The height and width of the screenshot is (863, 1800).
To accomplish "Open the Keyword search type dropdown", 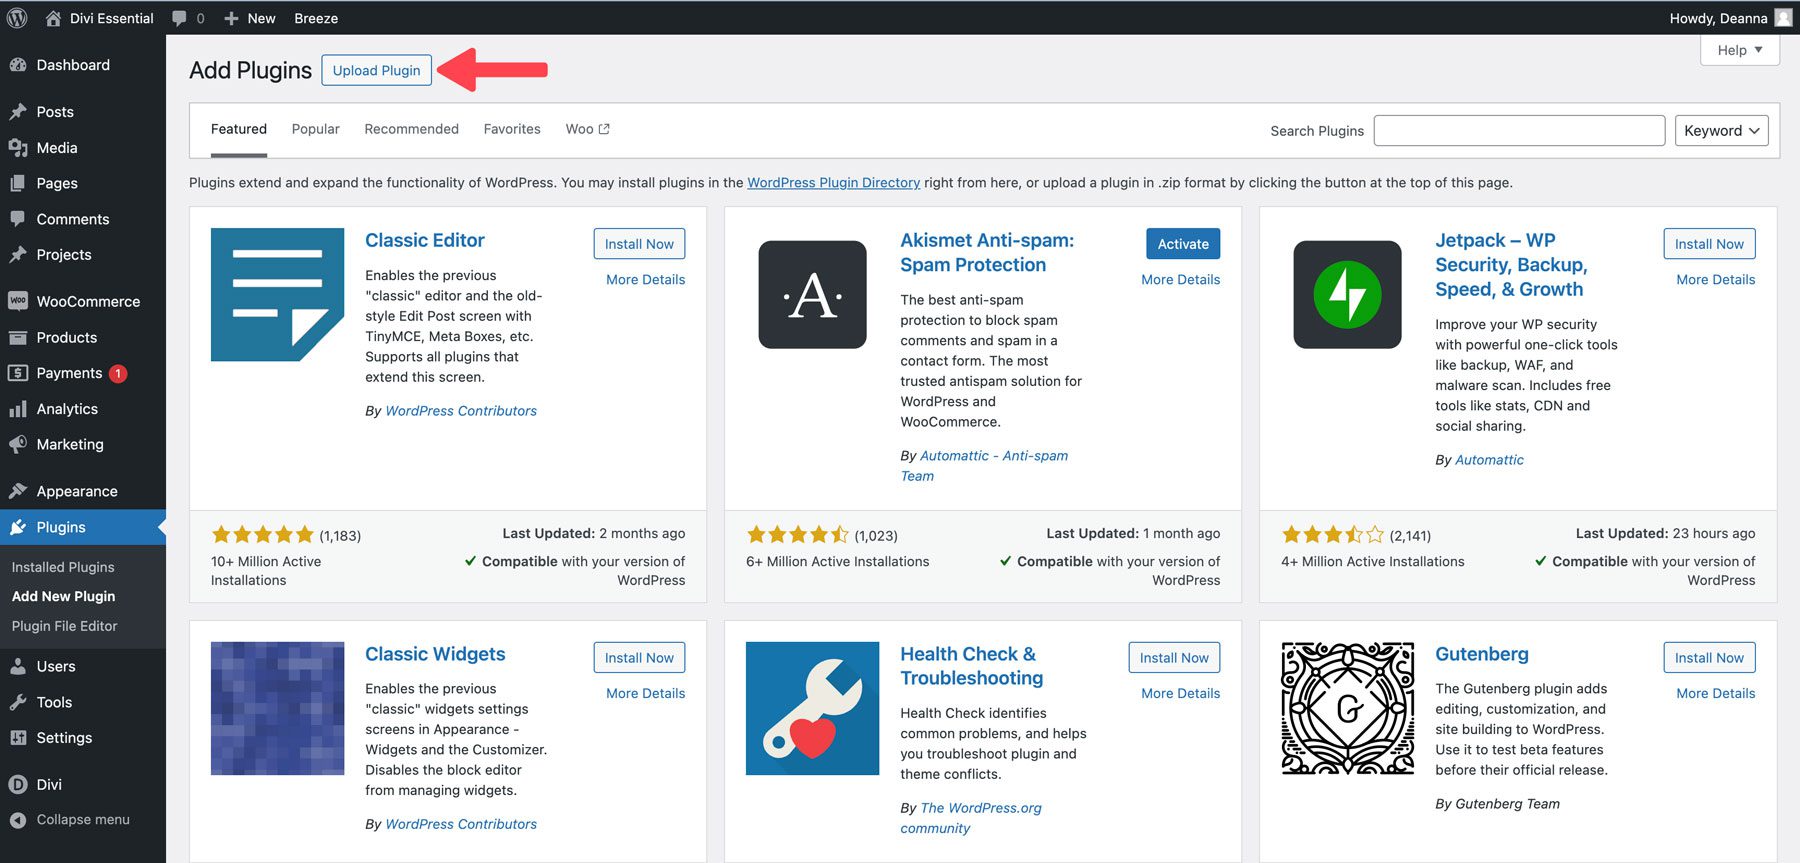I will click(x=1721, y=131).
